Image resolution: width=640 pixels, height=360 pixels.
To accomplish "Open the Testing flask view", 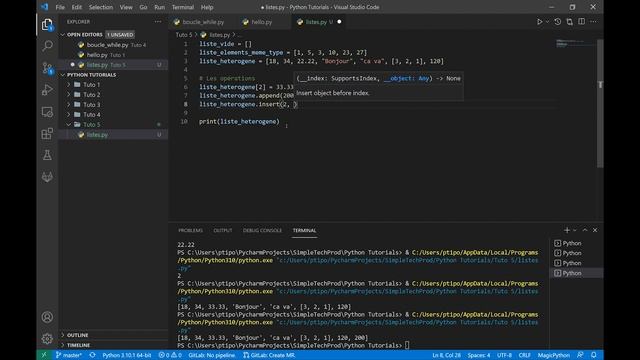I will pos(47,155).
